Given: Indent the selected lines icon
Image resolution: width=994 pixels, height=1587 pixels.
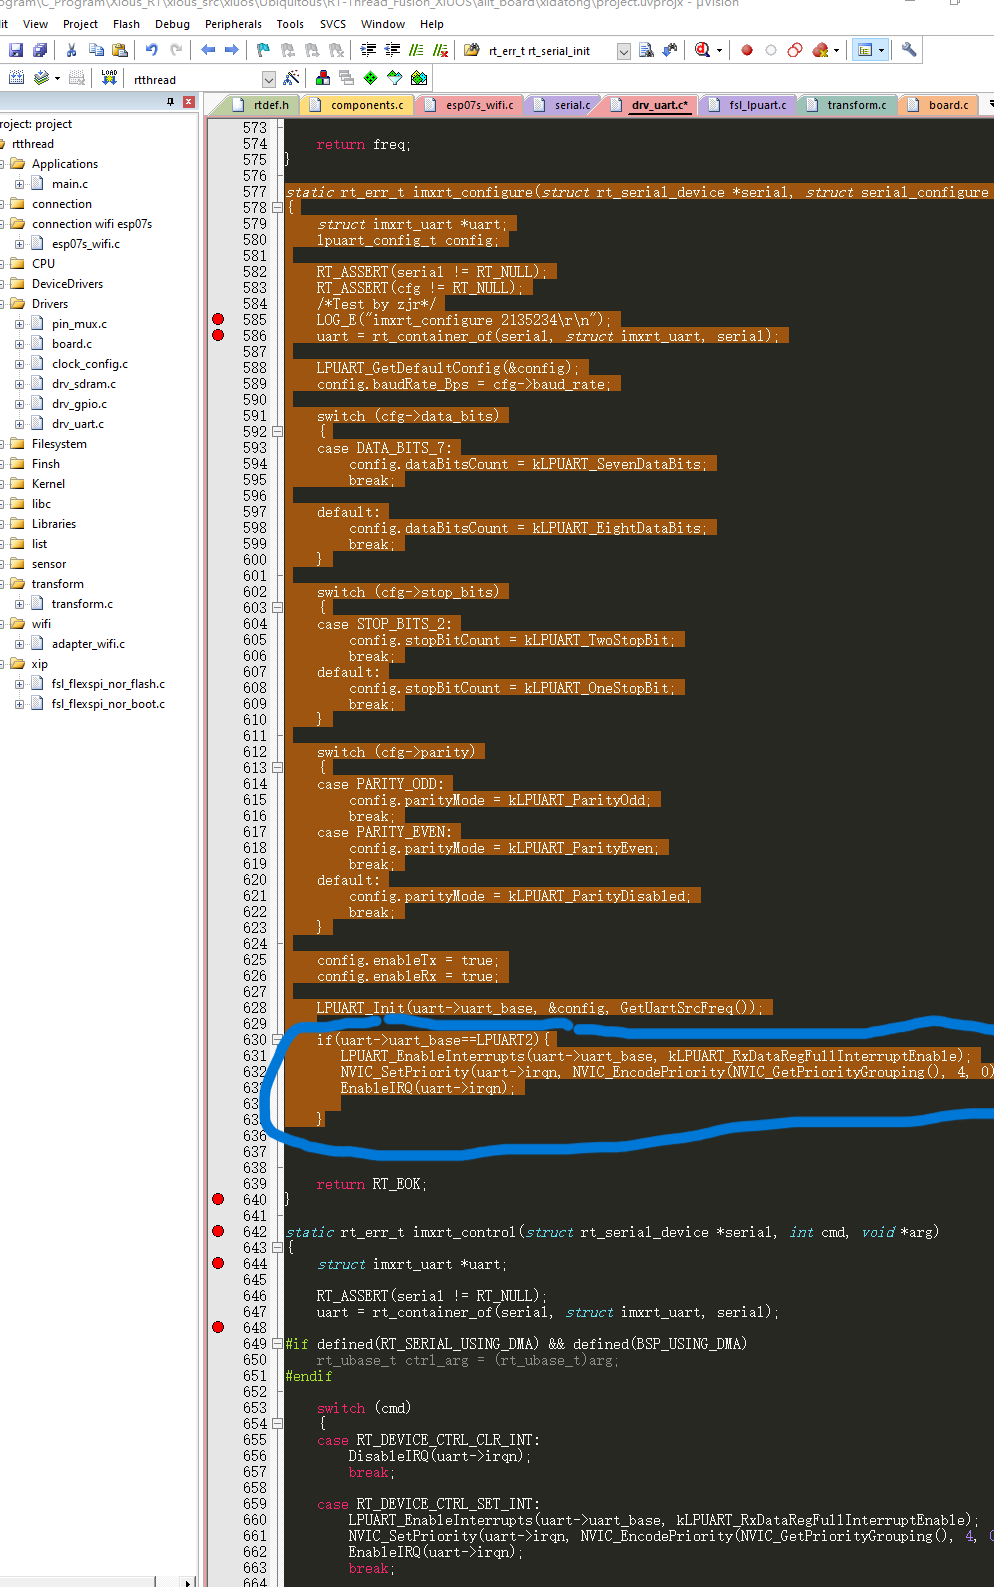Looking at the screenshot, I should pyautogui.click(x=368, y=50).
